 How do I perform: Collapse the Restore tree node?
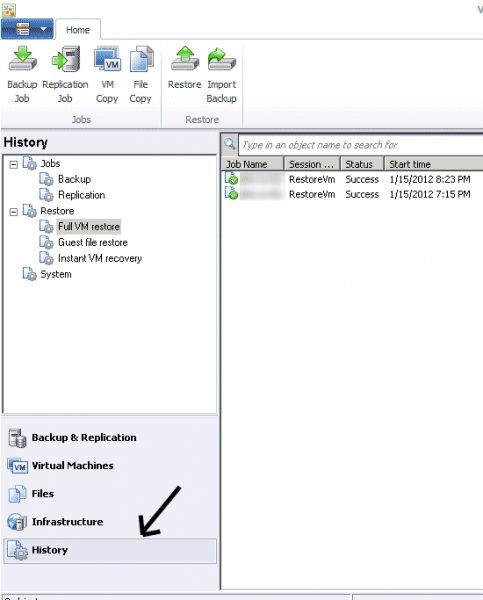click(x=13, y=212)
